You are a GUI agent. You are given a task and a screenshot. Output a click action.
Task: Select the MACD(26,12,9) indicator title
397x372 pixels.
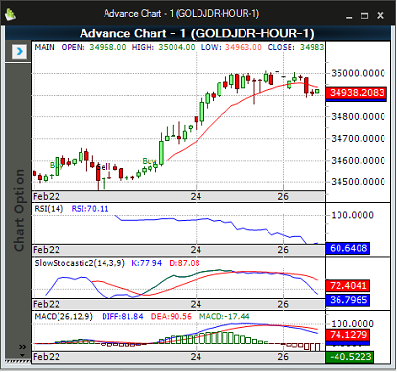[63, 316]
